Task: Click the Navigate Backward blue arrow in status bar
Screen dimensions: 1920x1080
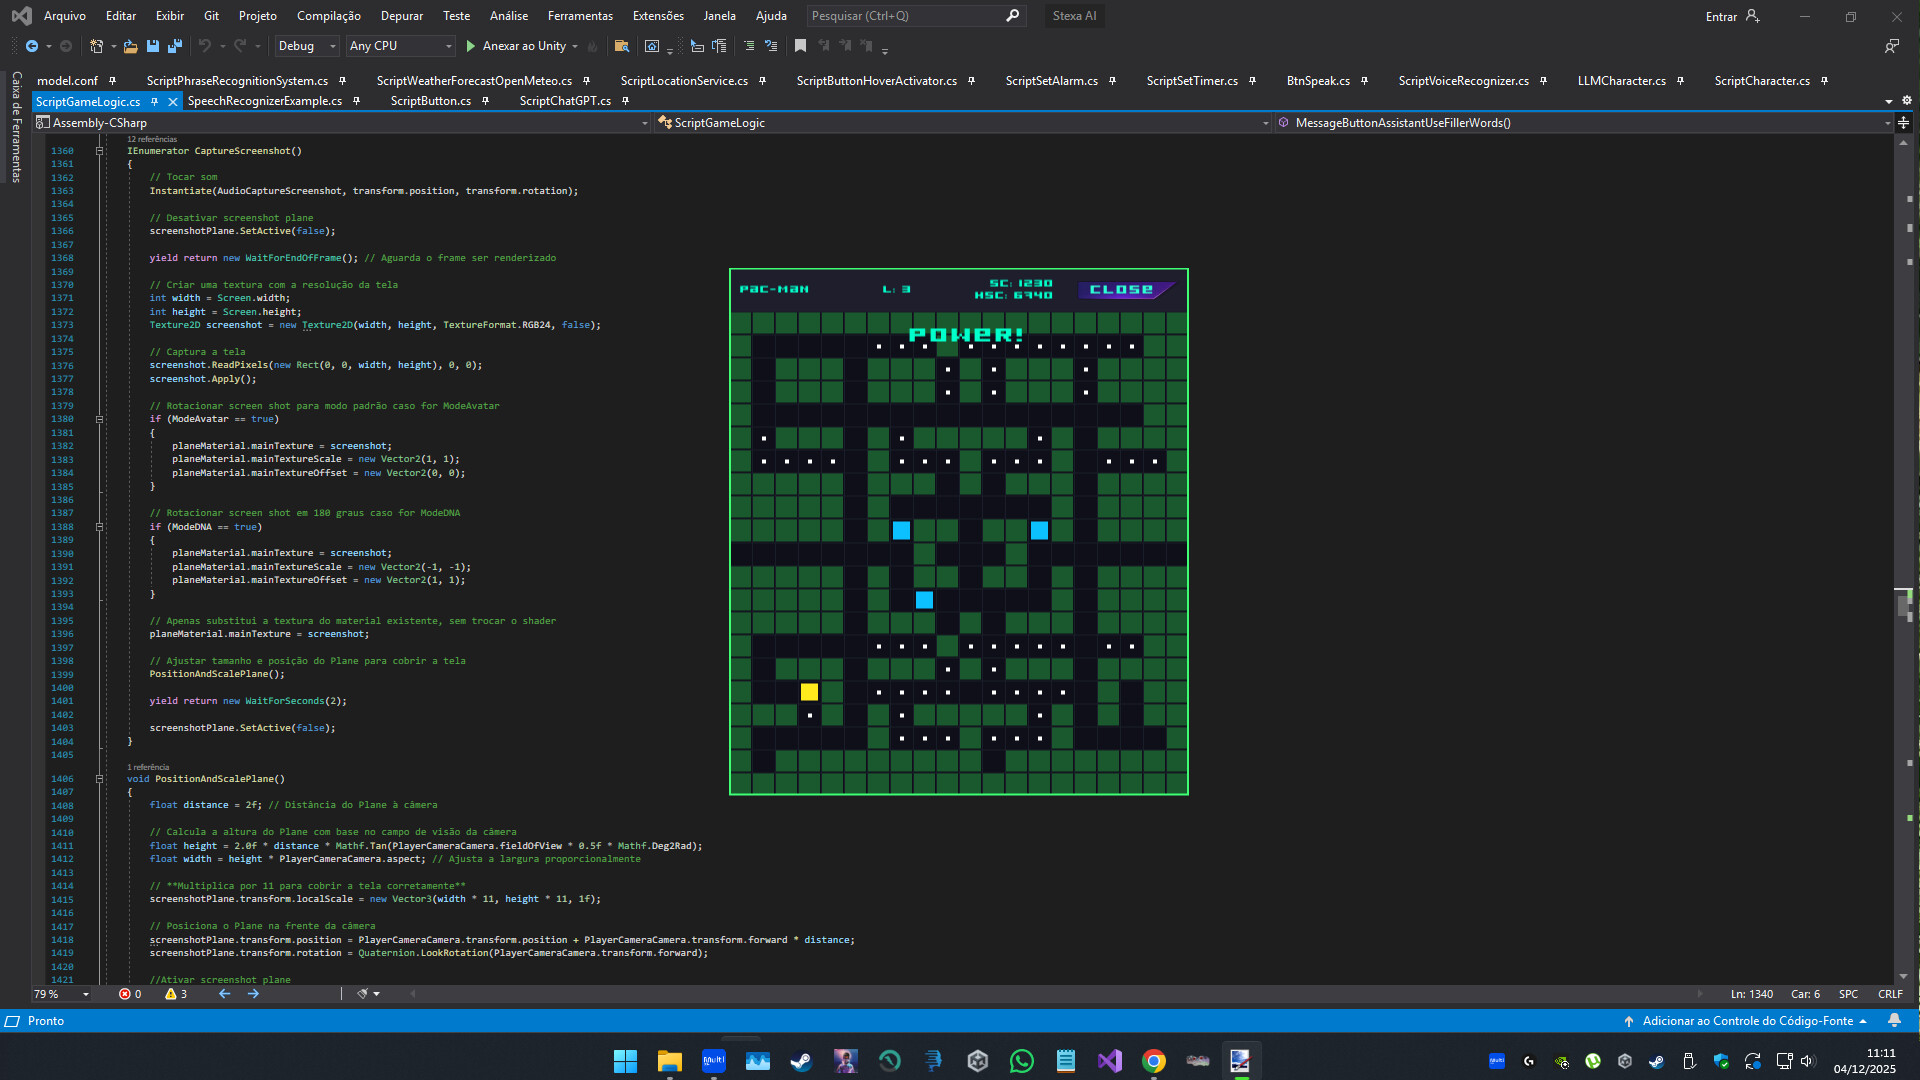Action: (224, 994)
